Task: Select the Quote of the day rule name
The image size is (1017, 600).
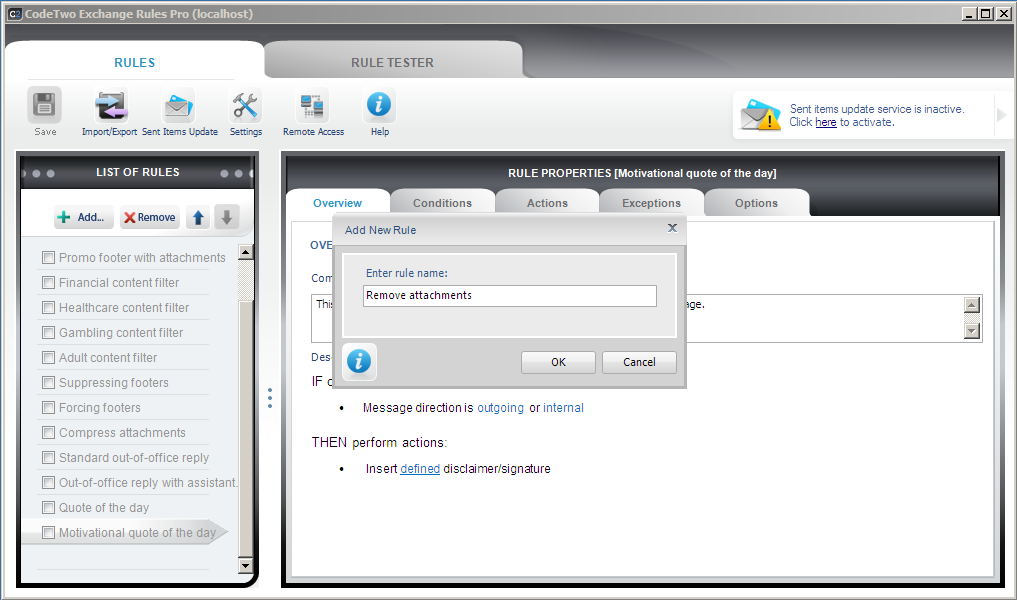Action: pyautogui.click(x=104, y=508)
